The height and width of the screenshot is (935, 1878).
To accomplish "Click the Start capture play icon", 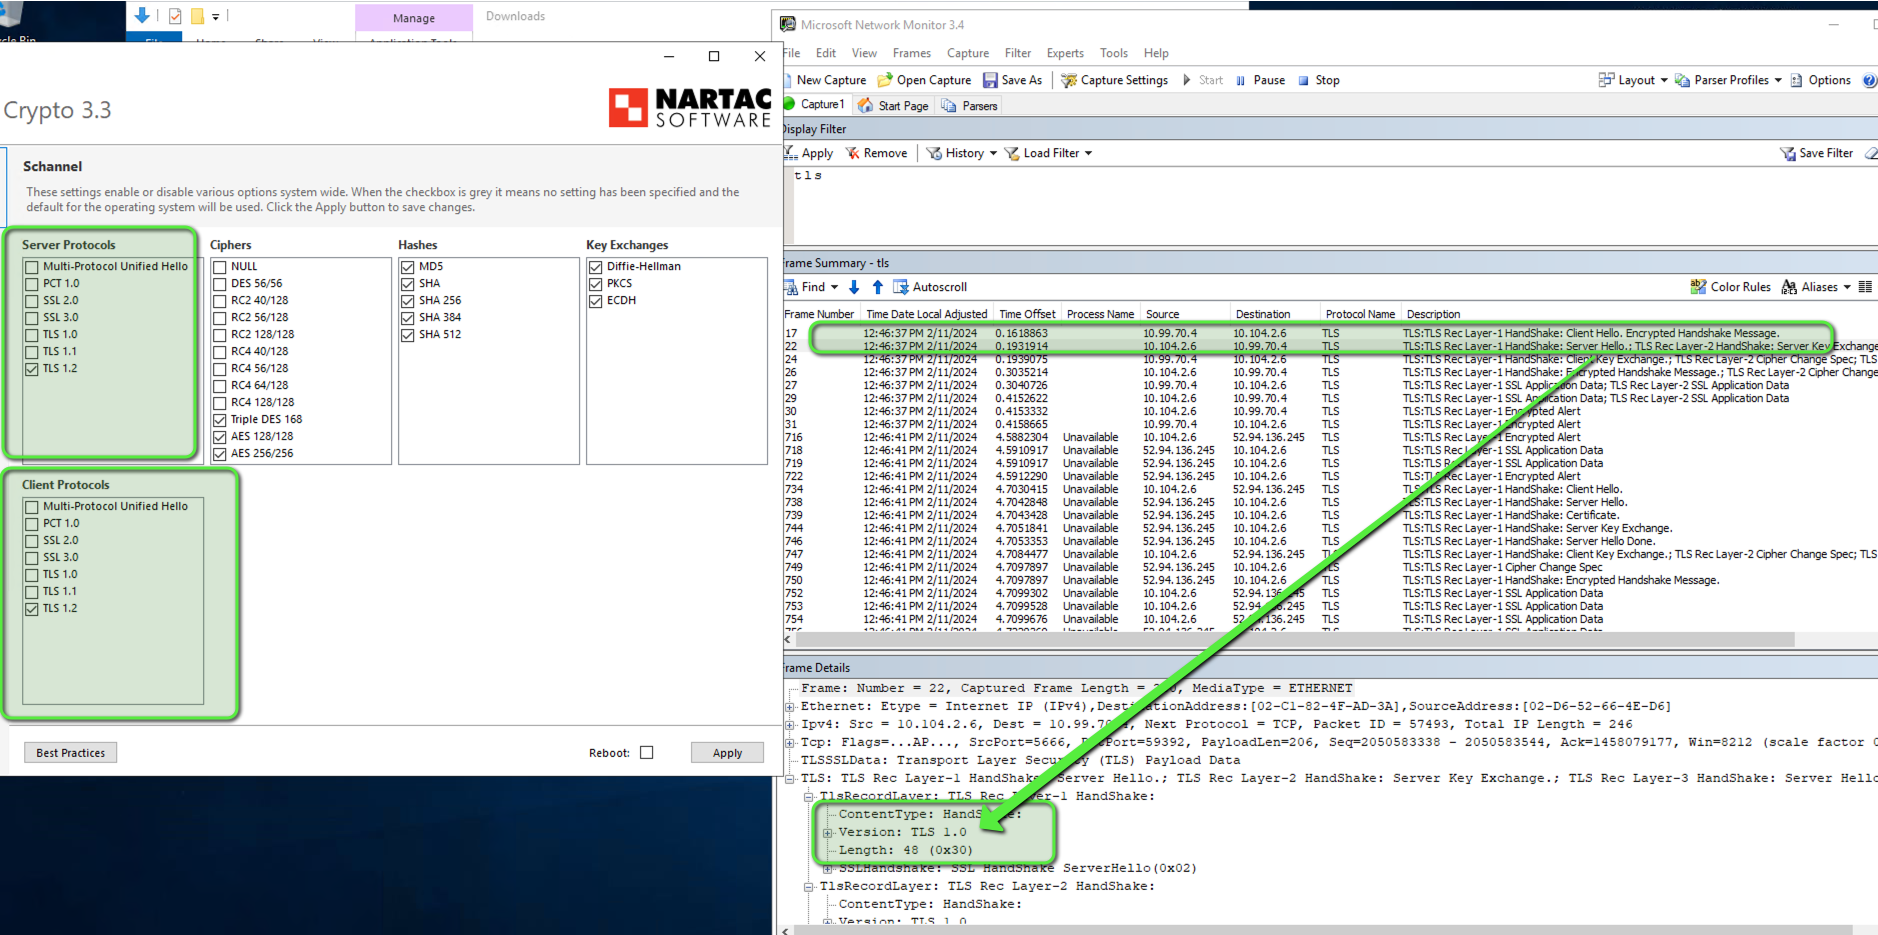I will click(x=1187, y=80).
